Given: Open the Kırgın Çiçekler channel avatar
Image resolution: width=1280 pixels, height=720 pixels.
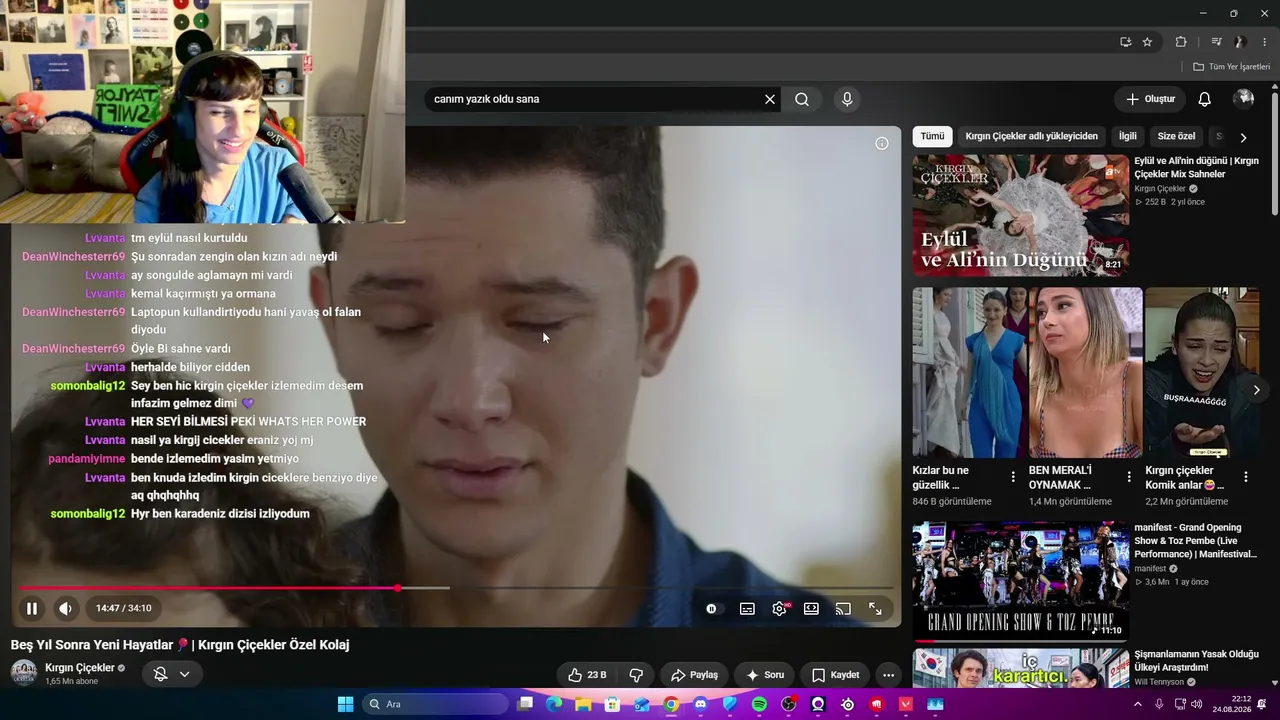Looking at the screenshot, I should (x=24, y=673).
